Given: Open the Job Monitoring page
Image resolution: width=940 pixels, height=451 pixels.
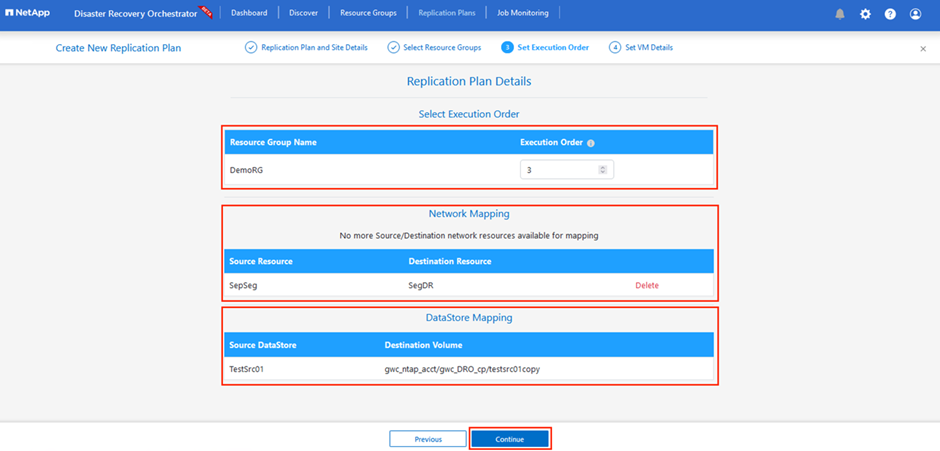Looking at the screenshot, I should [x=523, y=13].
